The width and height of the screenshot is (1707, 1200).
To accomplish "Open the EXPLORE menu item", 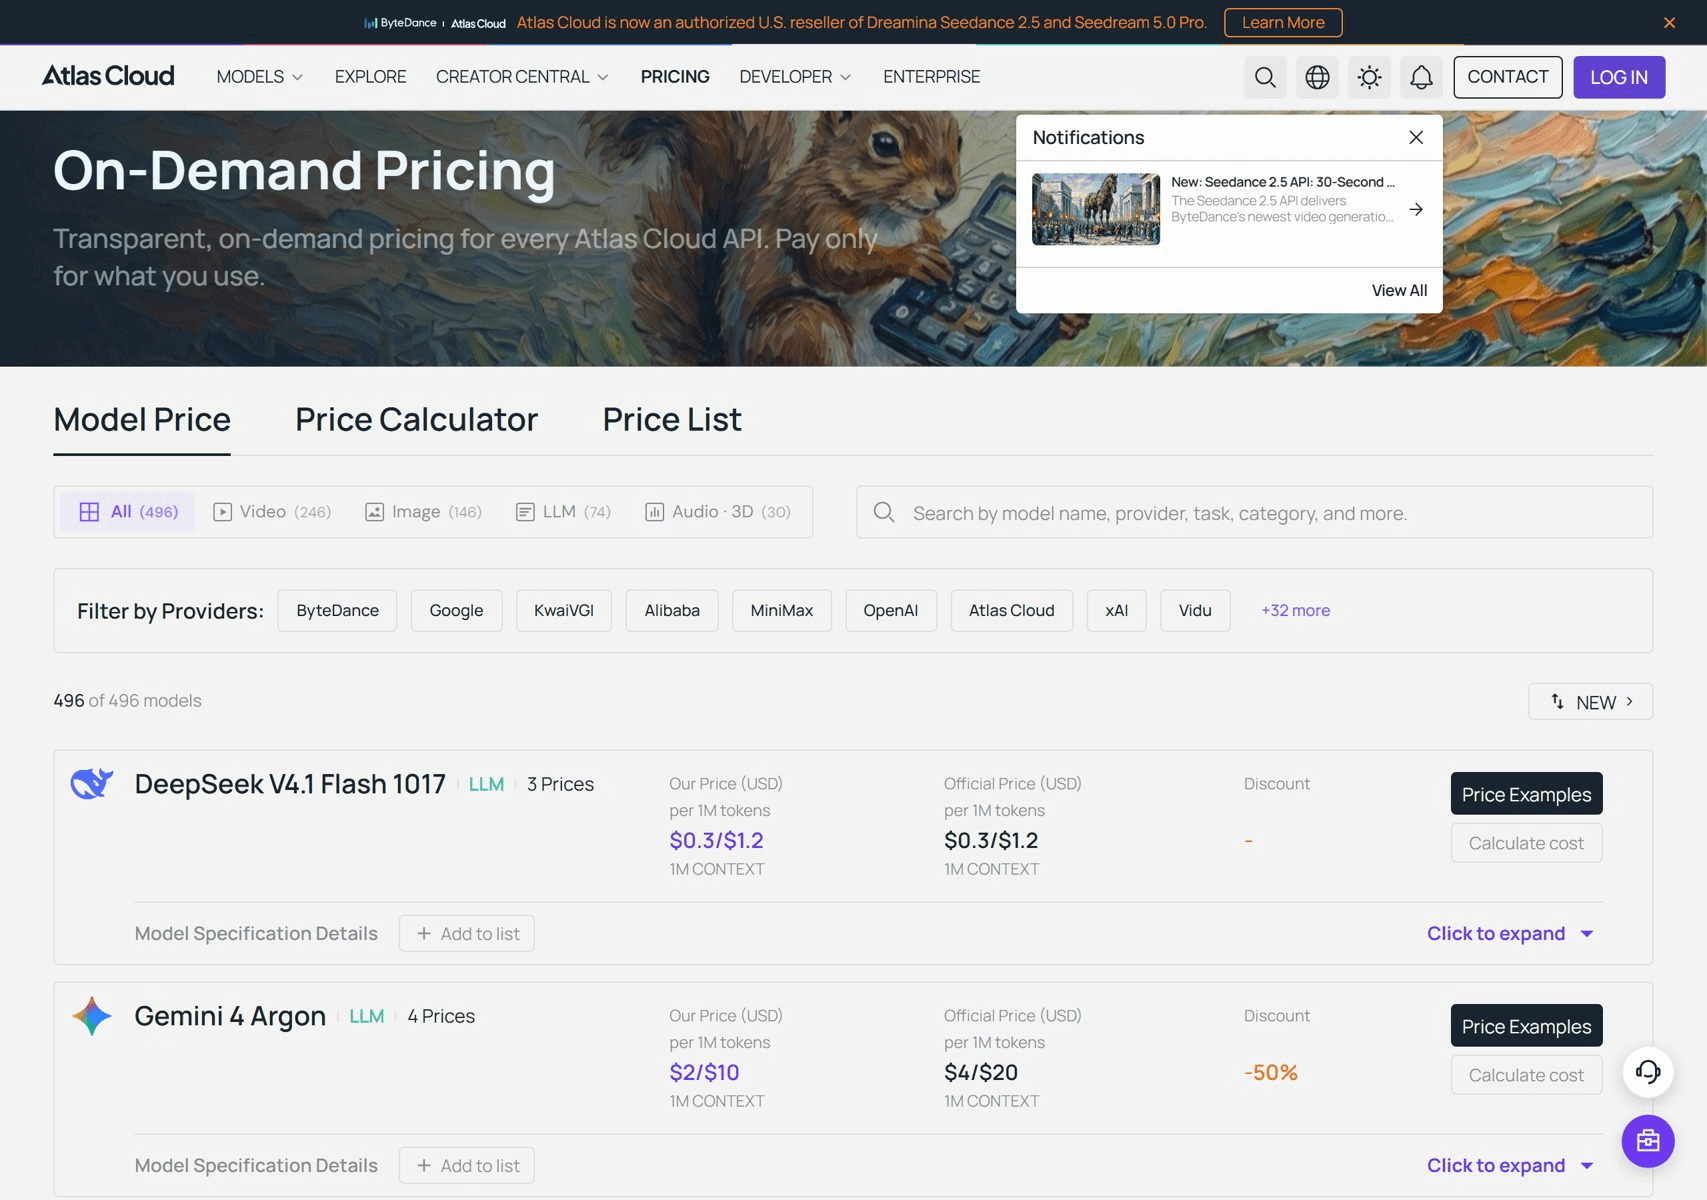I will 370,77.
